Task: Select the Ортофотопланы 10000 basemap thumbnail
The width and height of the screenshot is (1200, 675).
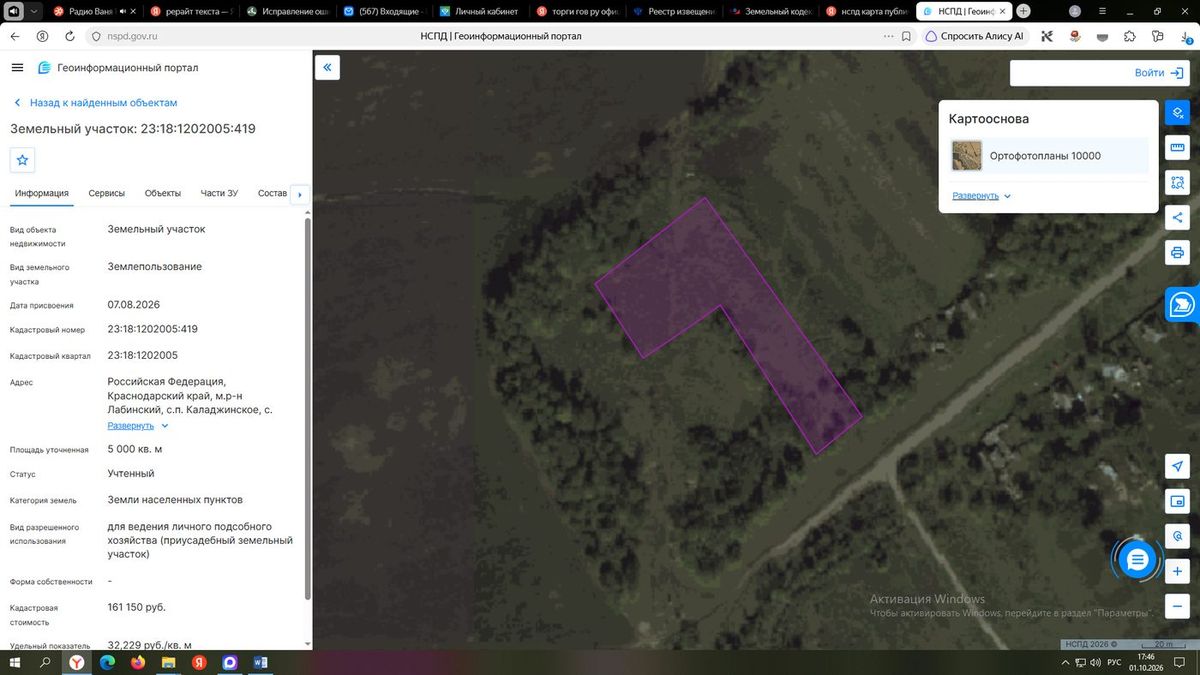Action: coord(967,156)
